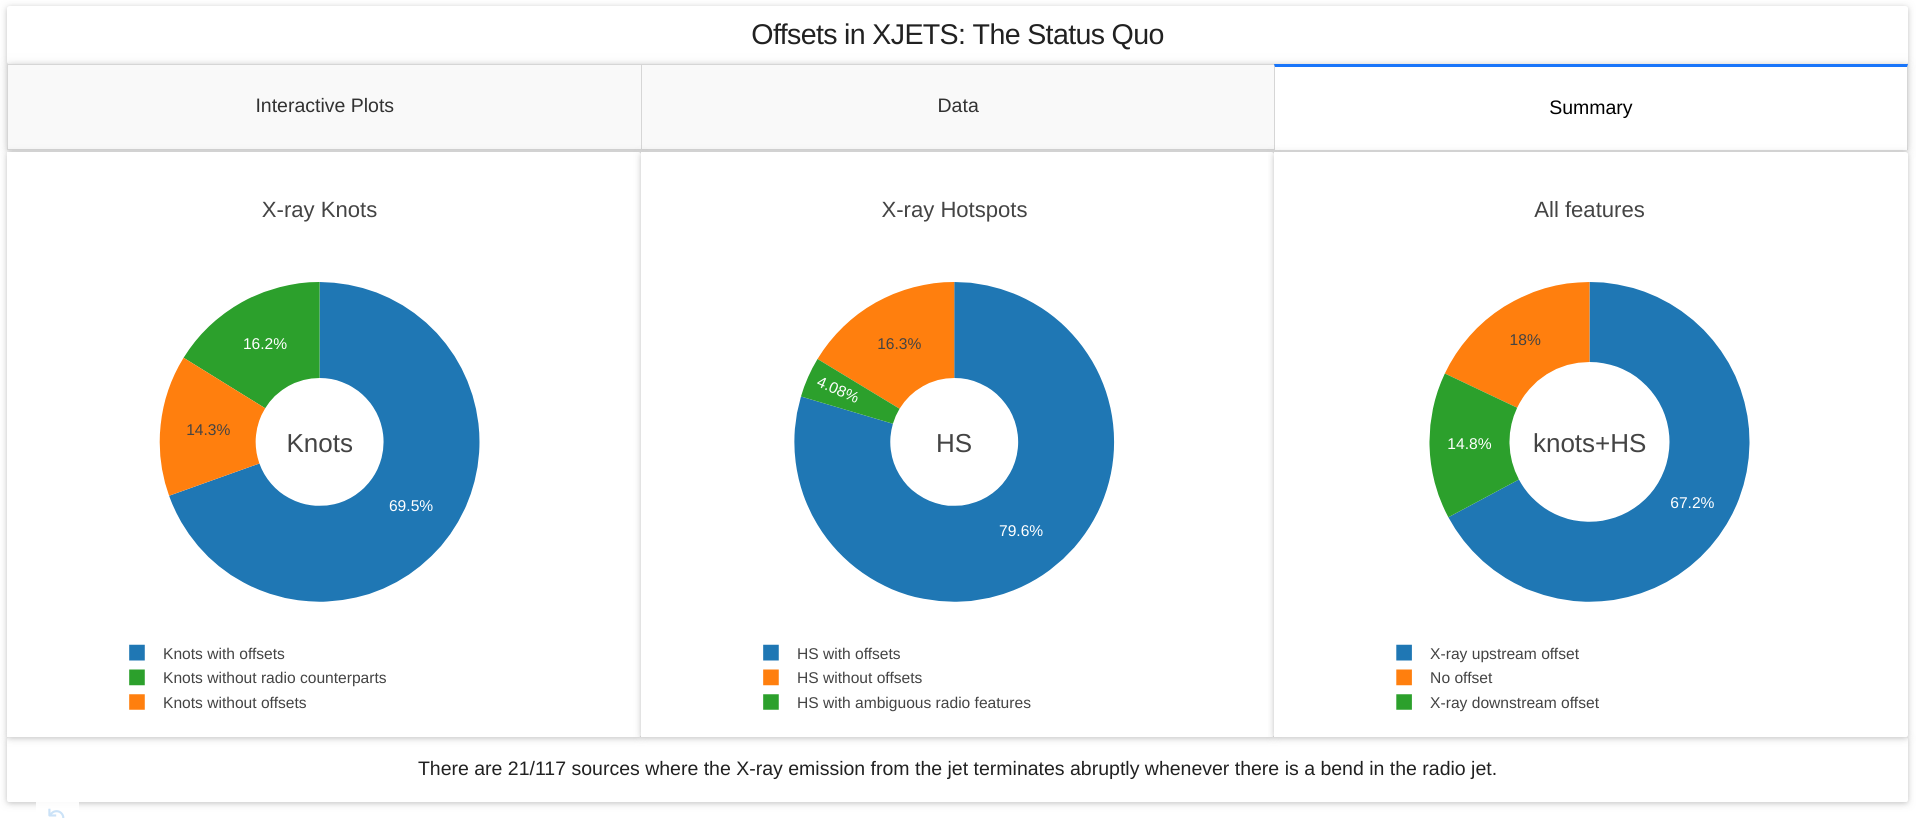This screenshot has height=818, width=1916.
Task: Hide 'HS without offsets' in legend
Action: point(859,678)
